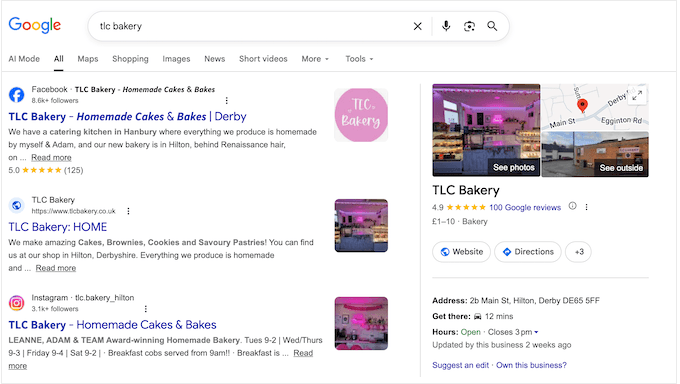Expand the More dropdown
The image size is (680, 384).
315,59
